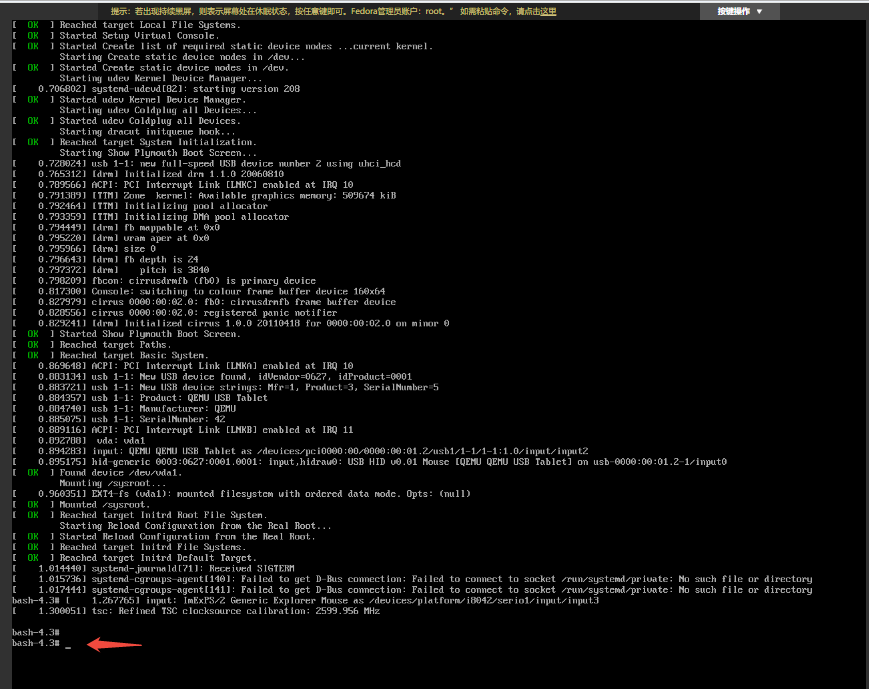Click '[TTM] Initializing DMA pool allocator' line

click(x=151, y=217)
